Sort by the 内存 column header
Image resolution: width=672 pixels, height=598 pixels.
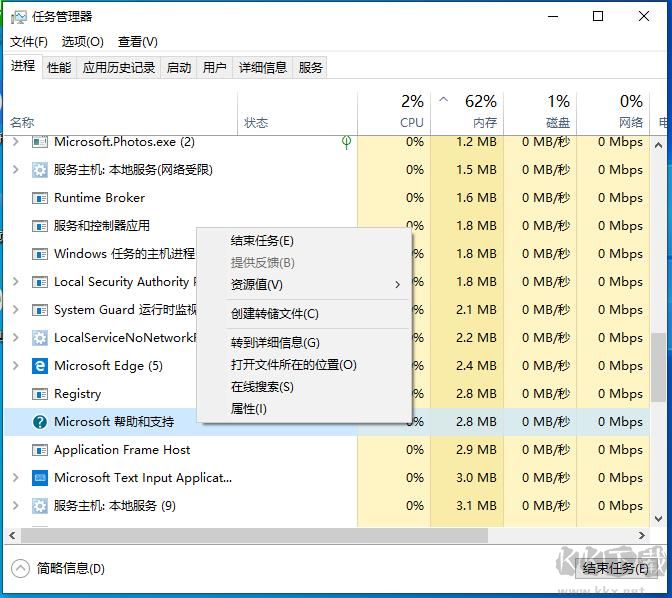pos(467,113)
